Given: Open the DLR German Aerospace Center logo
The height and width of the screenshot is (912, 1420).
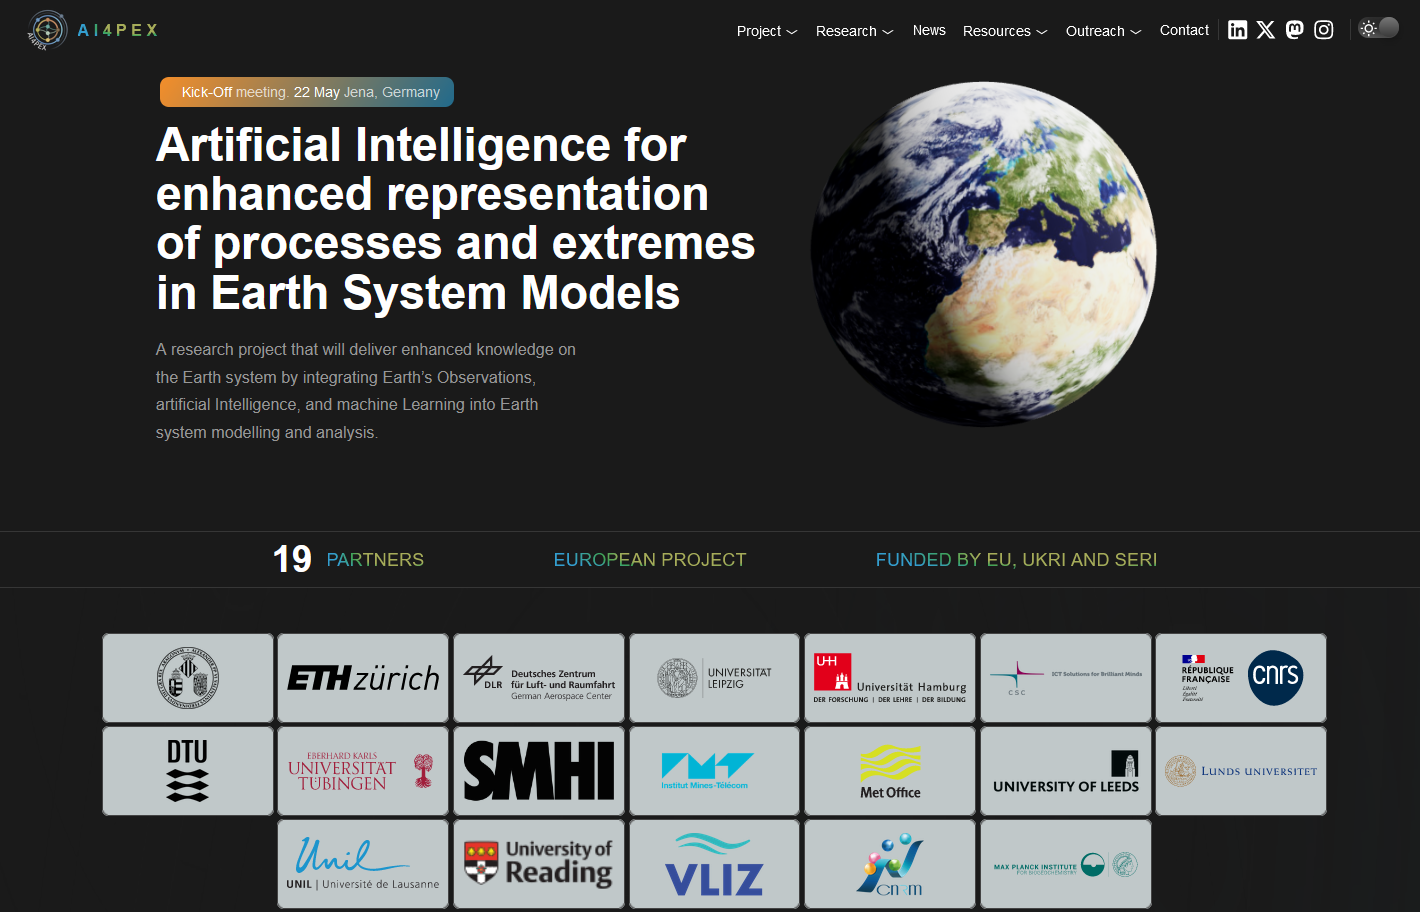Looking at the screenshot, I should [539, 678].
